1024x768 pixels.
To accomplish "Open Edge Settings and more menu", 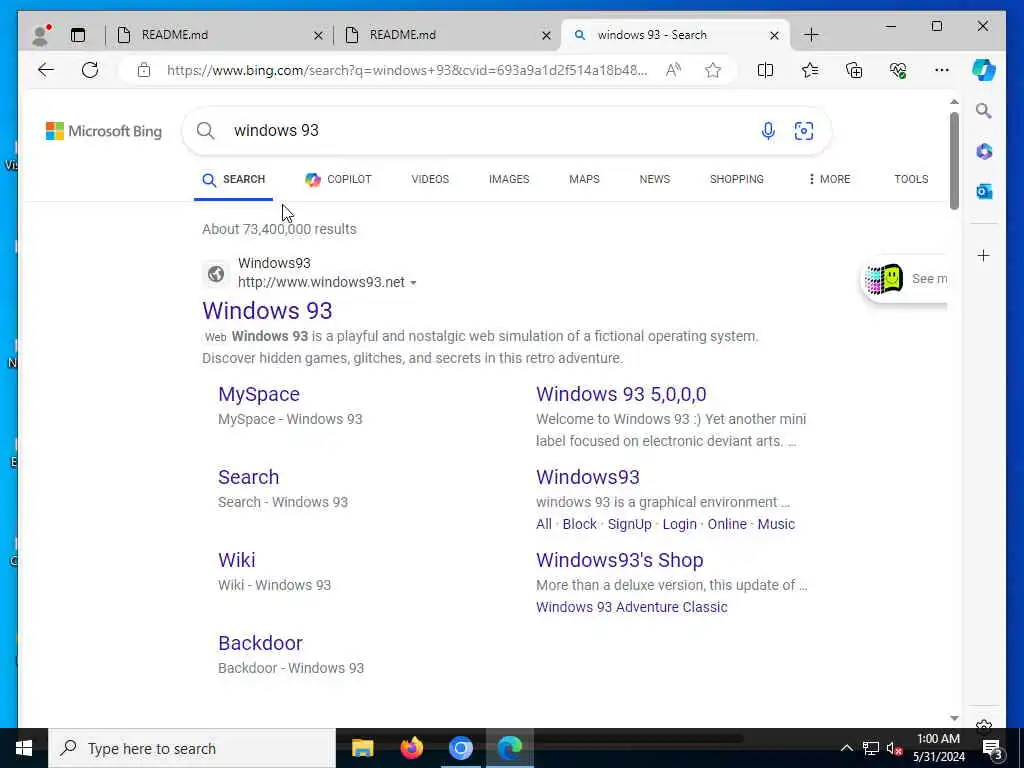I will point(942,70).
